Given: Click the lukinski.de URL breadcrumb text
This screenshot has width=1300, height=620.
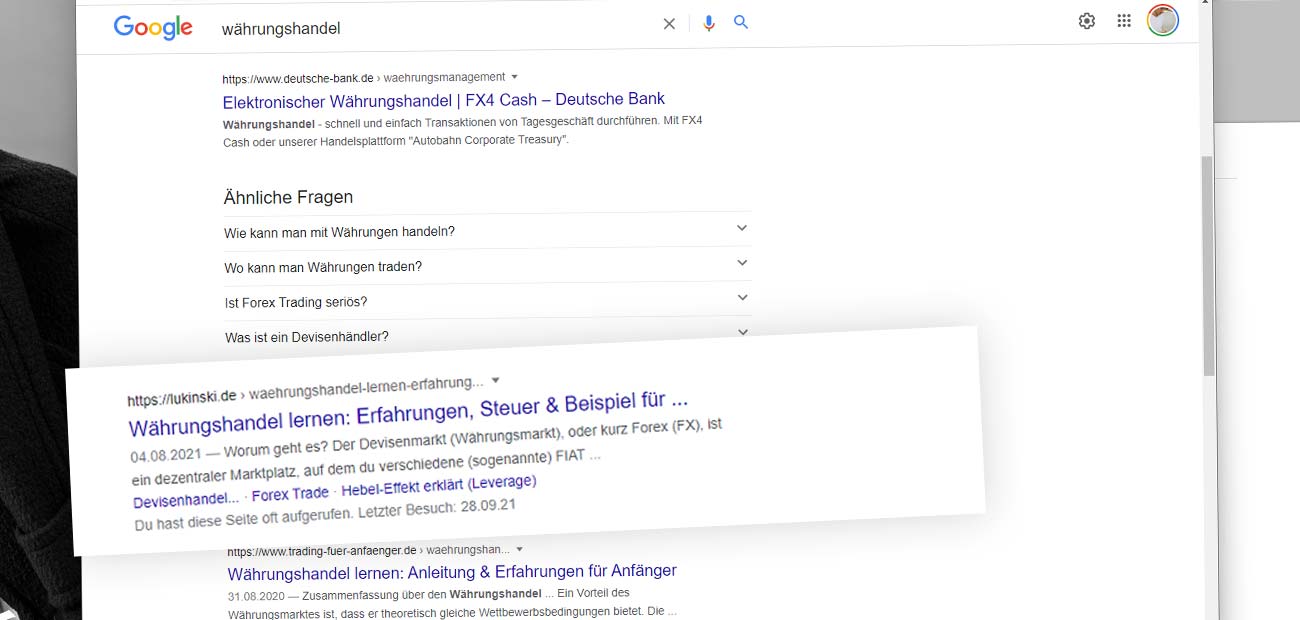Looking at the screenshot, I should point(306,391).
